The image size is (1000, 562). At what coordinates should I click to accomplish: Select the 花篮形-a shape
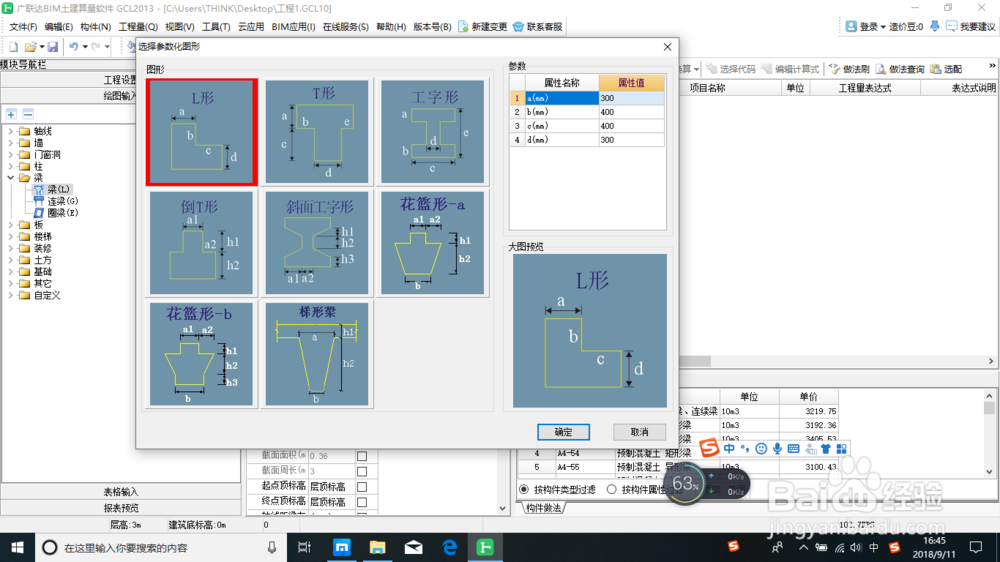(432, 243)
